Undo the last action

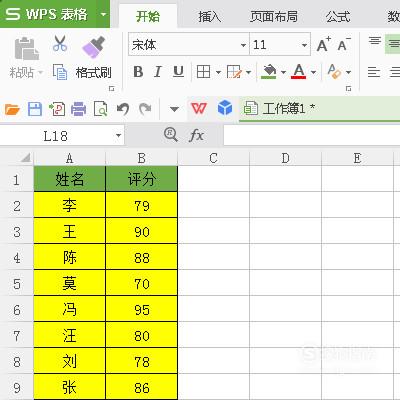point(123,109)
